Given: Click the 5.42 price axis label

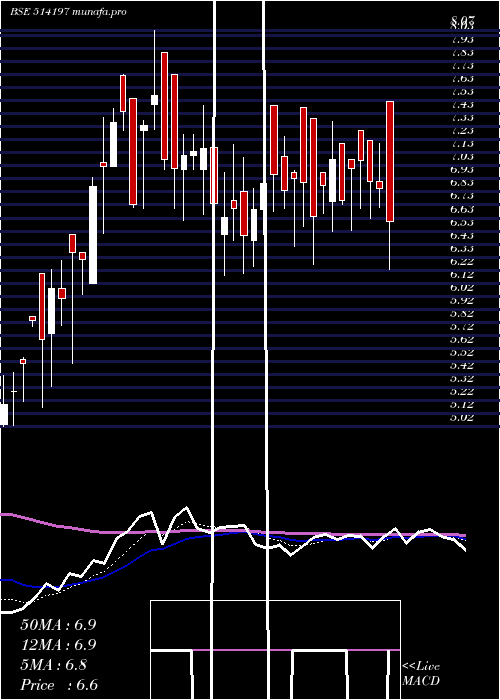Looking at the screenshot, I should click(x=462, y=366).
